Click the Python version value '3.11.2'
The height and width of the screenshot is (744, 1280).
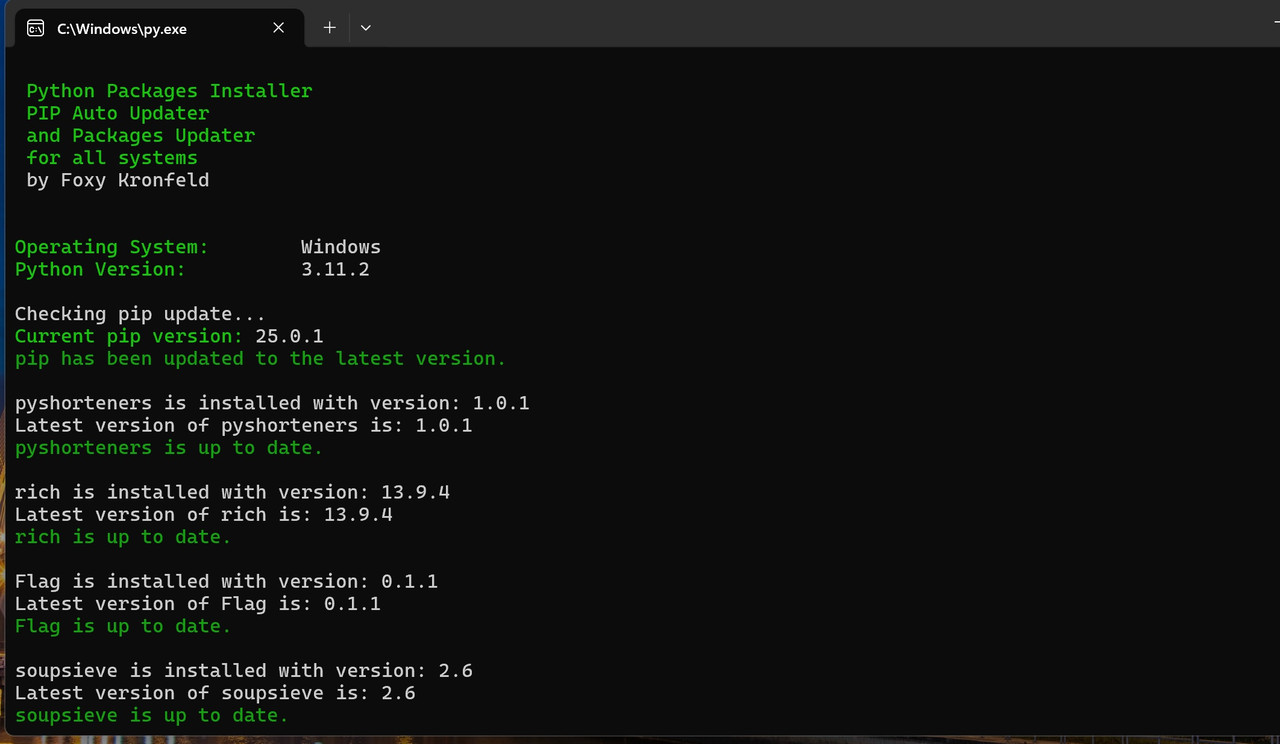click(335, 269)
